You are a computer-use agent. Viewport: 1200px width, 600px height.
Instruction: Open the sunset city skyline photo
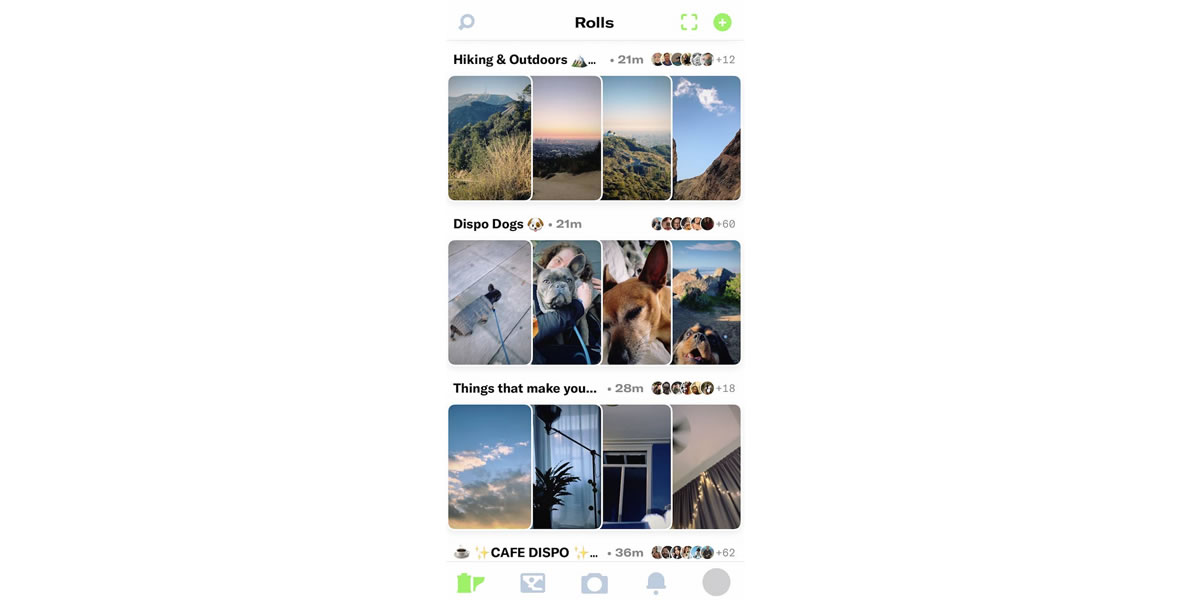pos(567,138)
